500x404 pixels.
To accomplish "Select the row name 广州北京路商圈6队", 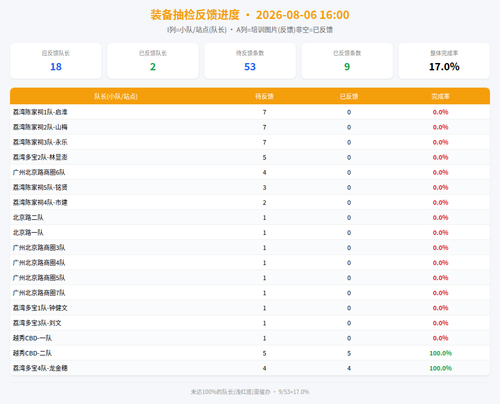I will tap(39, 172).
